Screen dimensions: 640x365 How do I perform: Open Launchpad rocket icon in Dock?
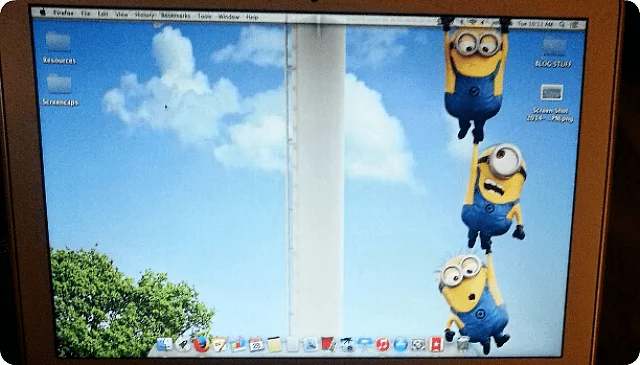pos(183,344)
